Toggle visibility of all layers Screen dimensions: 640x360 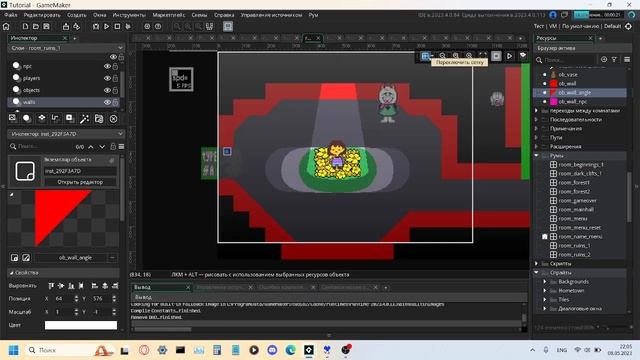pos(113,57)
